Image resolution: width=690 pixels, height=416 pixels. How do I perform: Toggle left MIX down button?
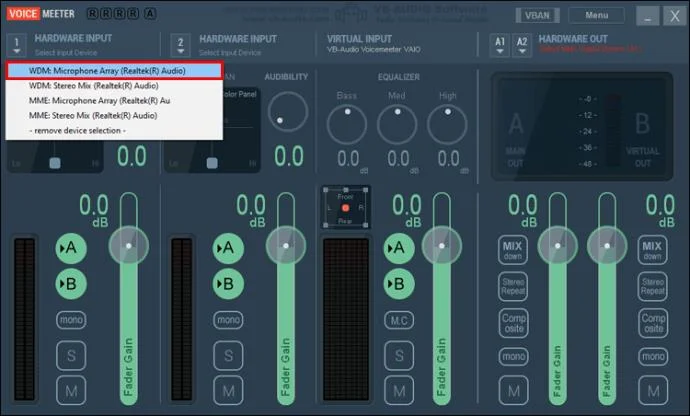[x=513, y=250]
